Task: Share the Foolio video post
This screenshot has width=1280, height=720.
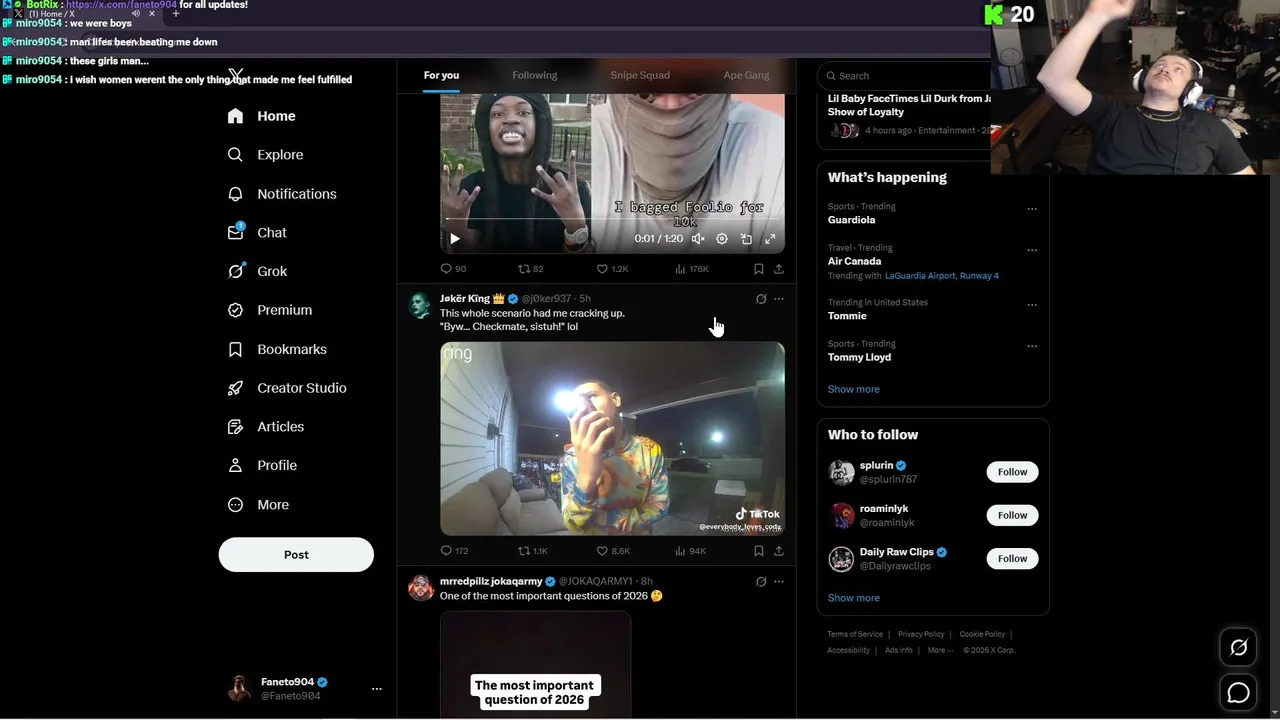Action: click(779, 269)
